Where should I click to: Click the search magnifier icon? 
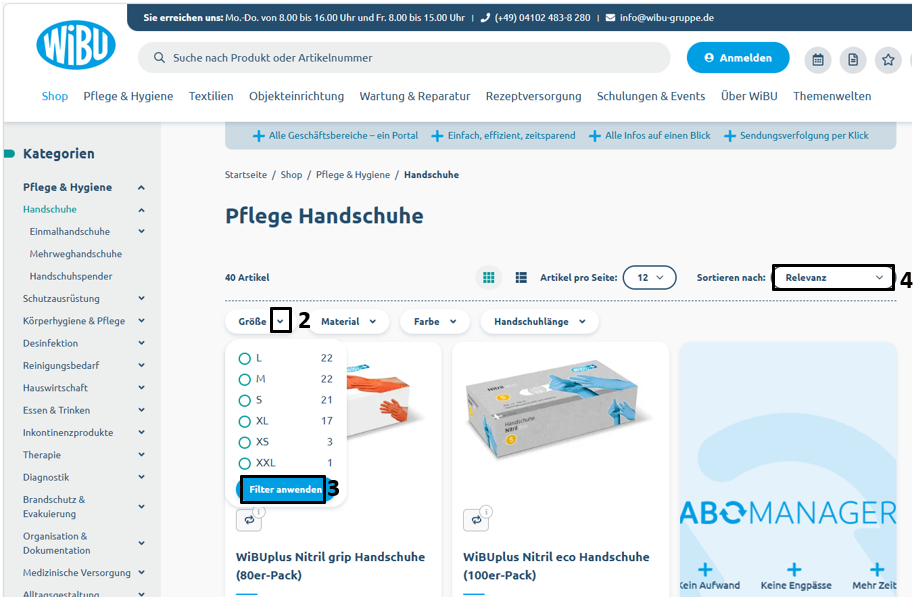click(159, 58)
